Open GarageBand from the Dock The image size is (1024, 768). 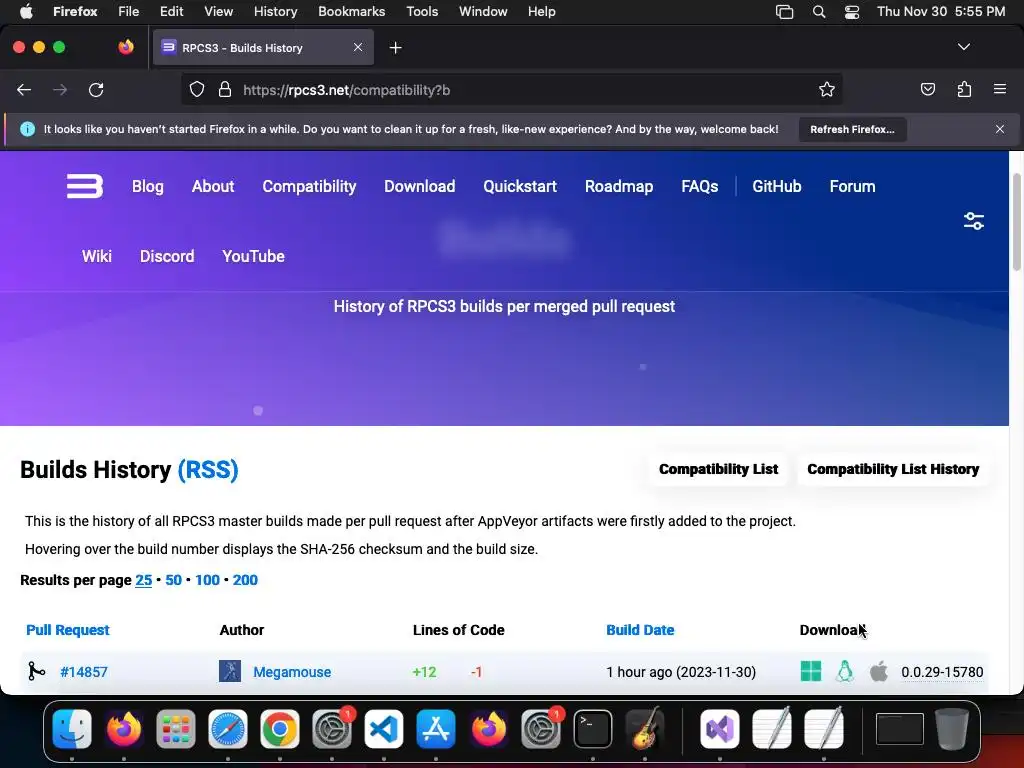tap(645, 729)
